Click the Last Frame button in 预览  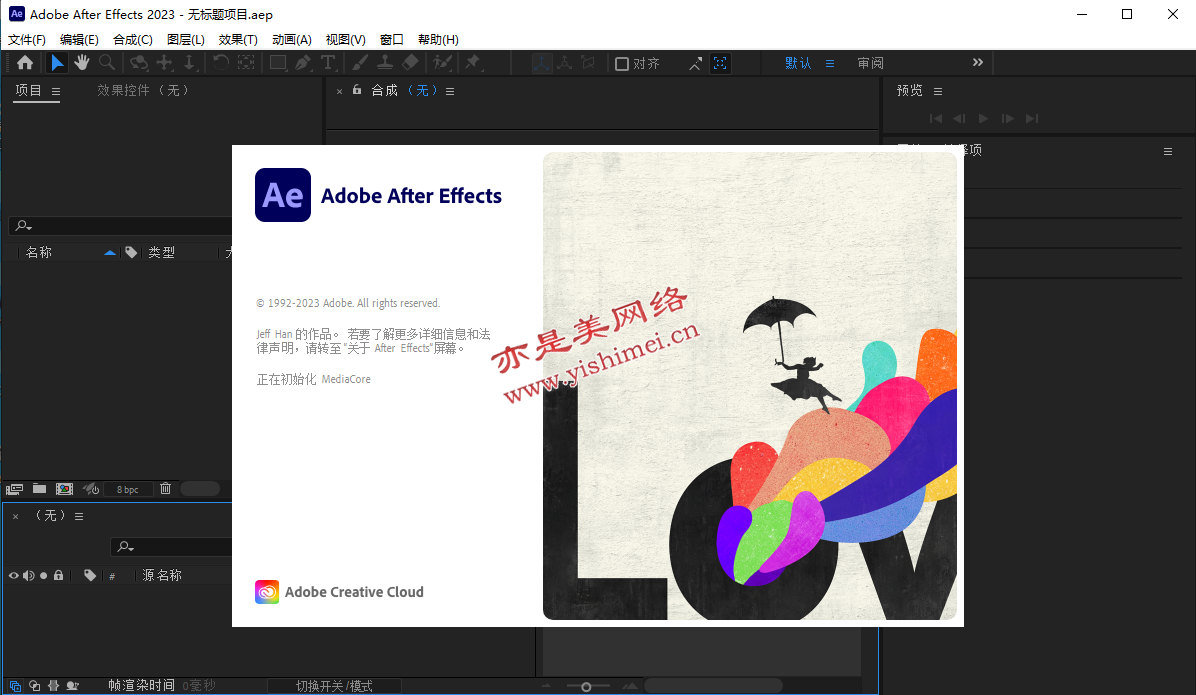(x=1032, y=118)
